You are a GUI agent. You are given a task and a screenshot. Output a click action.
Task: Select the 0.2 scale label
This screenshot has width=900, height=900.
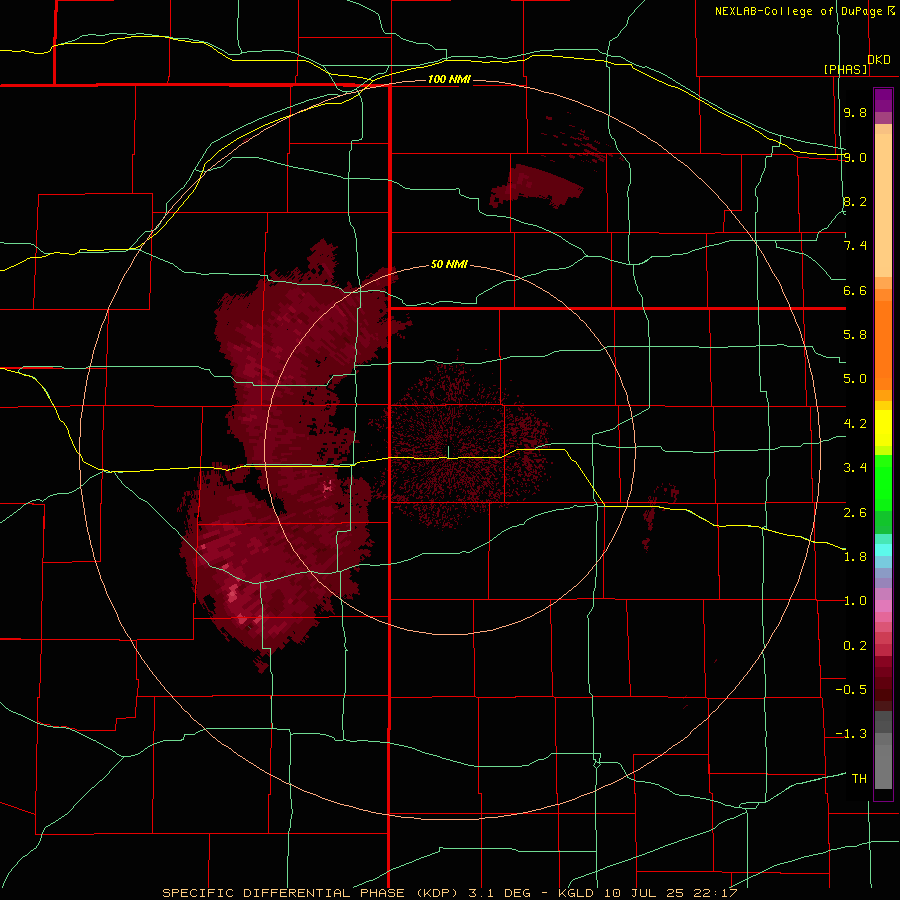[x=855, y=646]
